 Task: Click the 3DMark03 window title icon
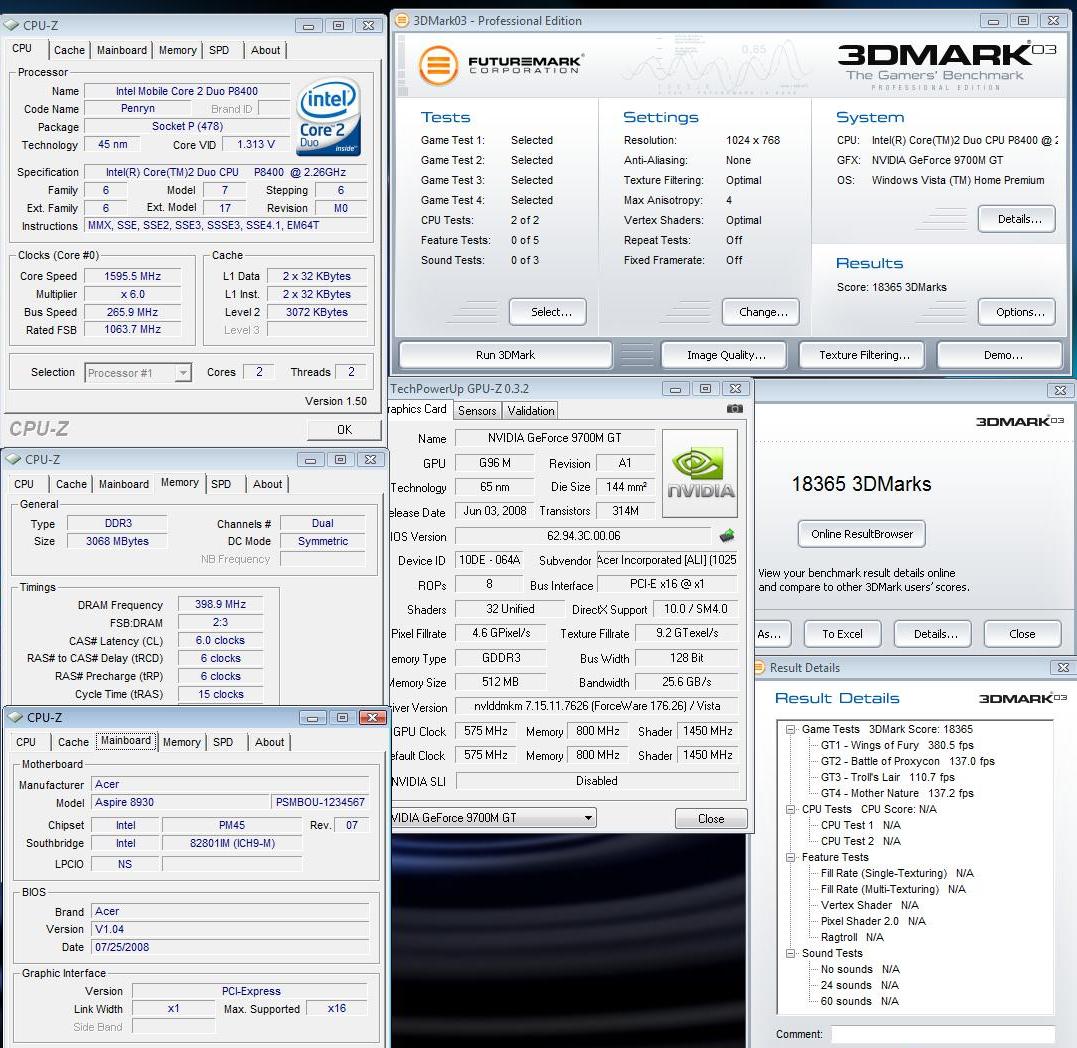coord(402,21)
